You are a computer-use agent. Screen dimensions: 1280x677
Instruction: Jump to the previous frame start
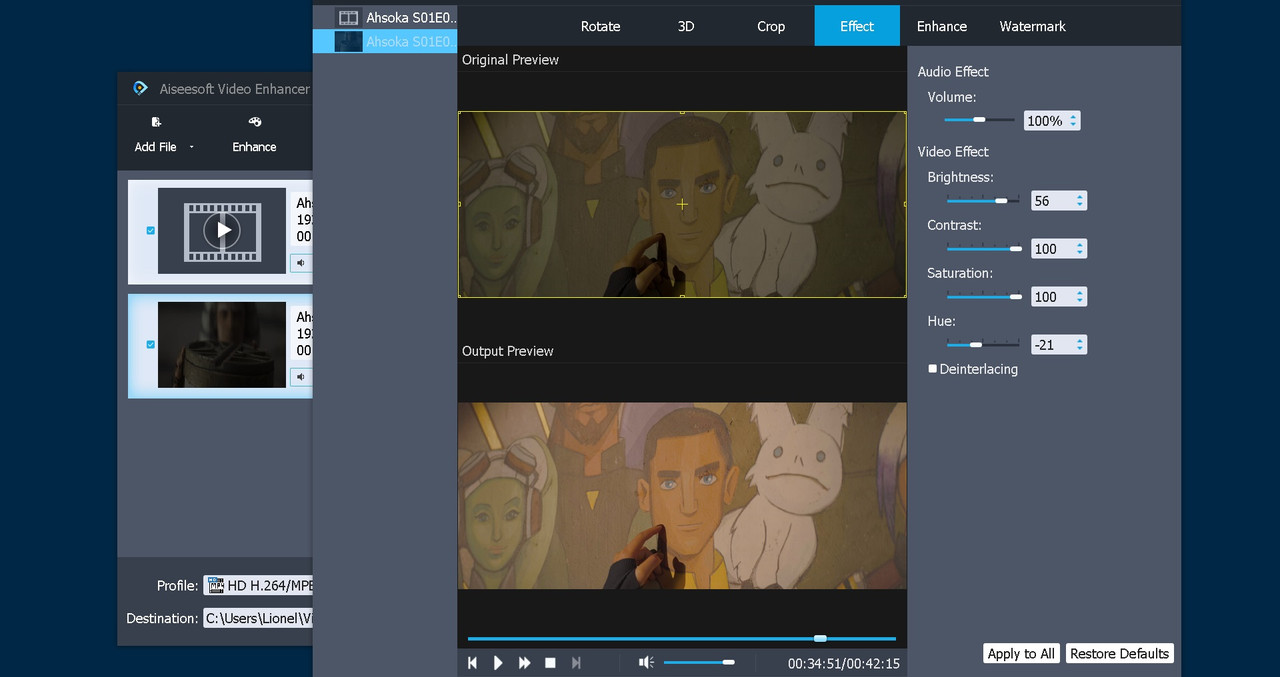[472, 663]
